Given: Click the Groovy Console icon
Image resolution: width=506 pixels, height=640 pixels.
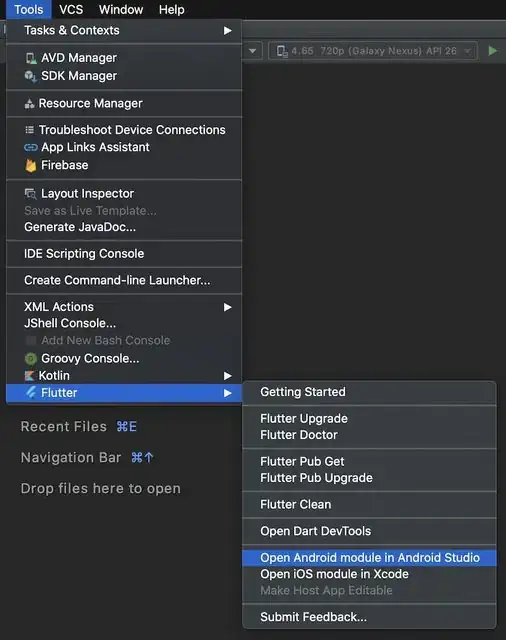Looking at the screenshot, I should 31,358.
